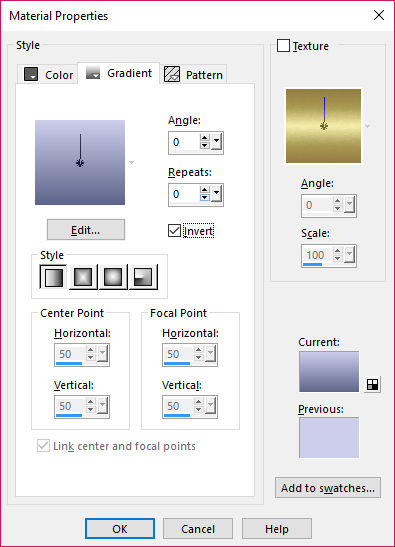The image size is (395, 547).
Task: Enable the Texture checkbox
Action: click(x=283, y=46)
